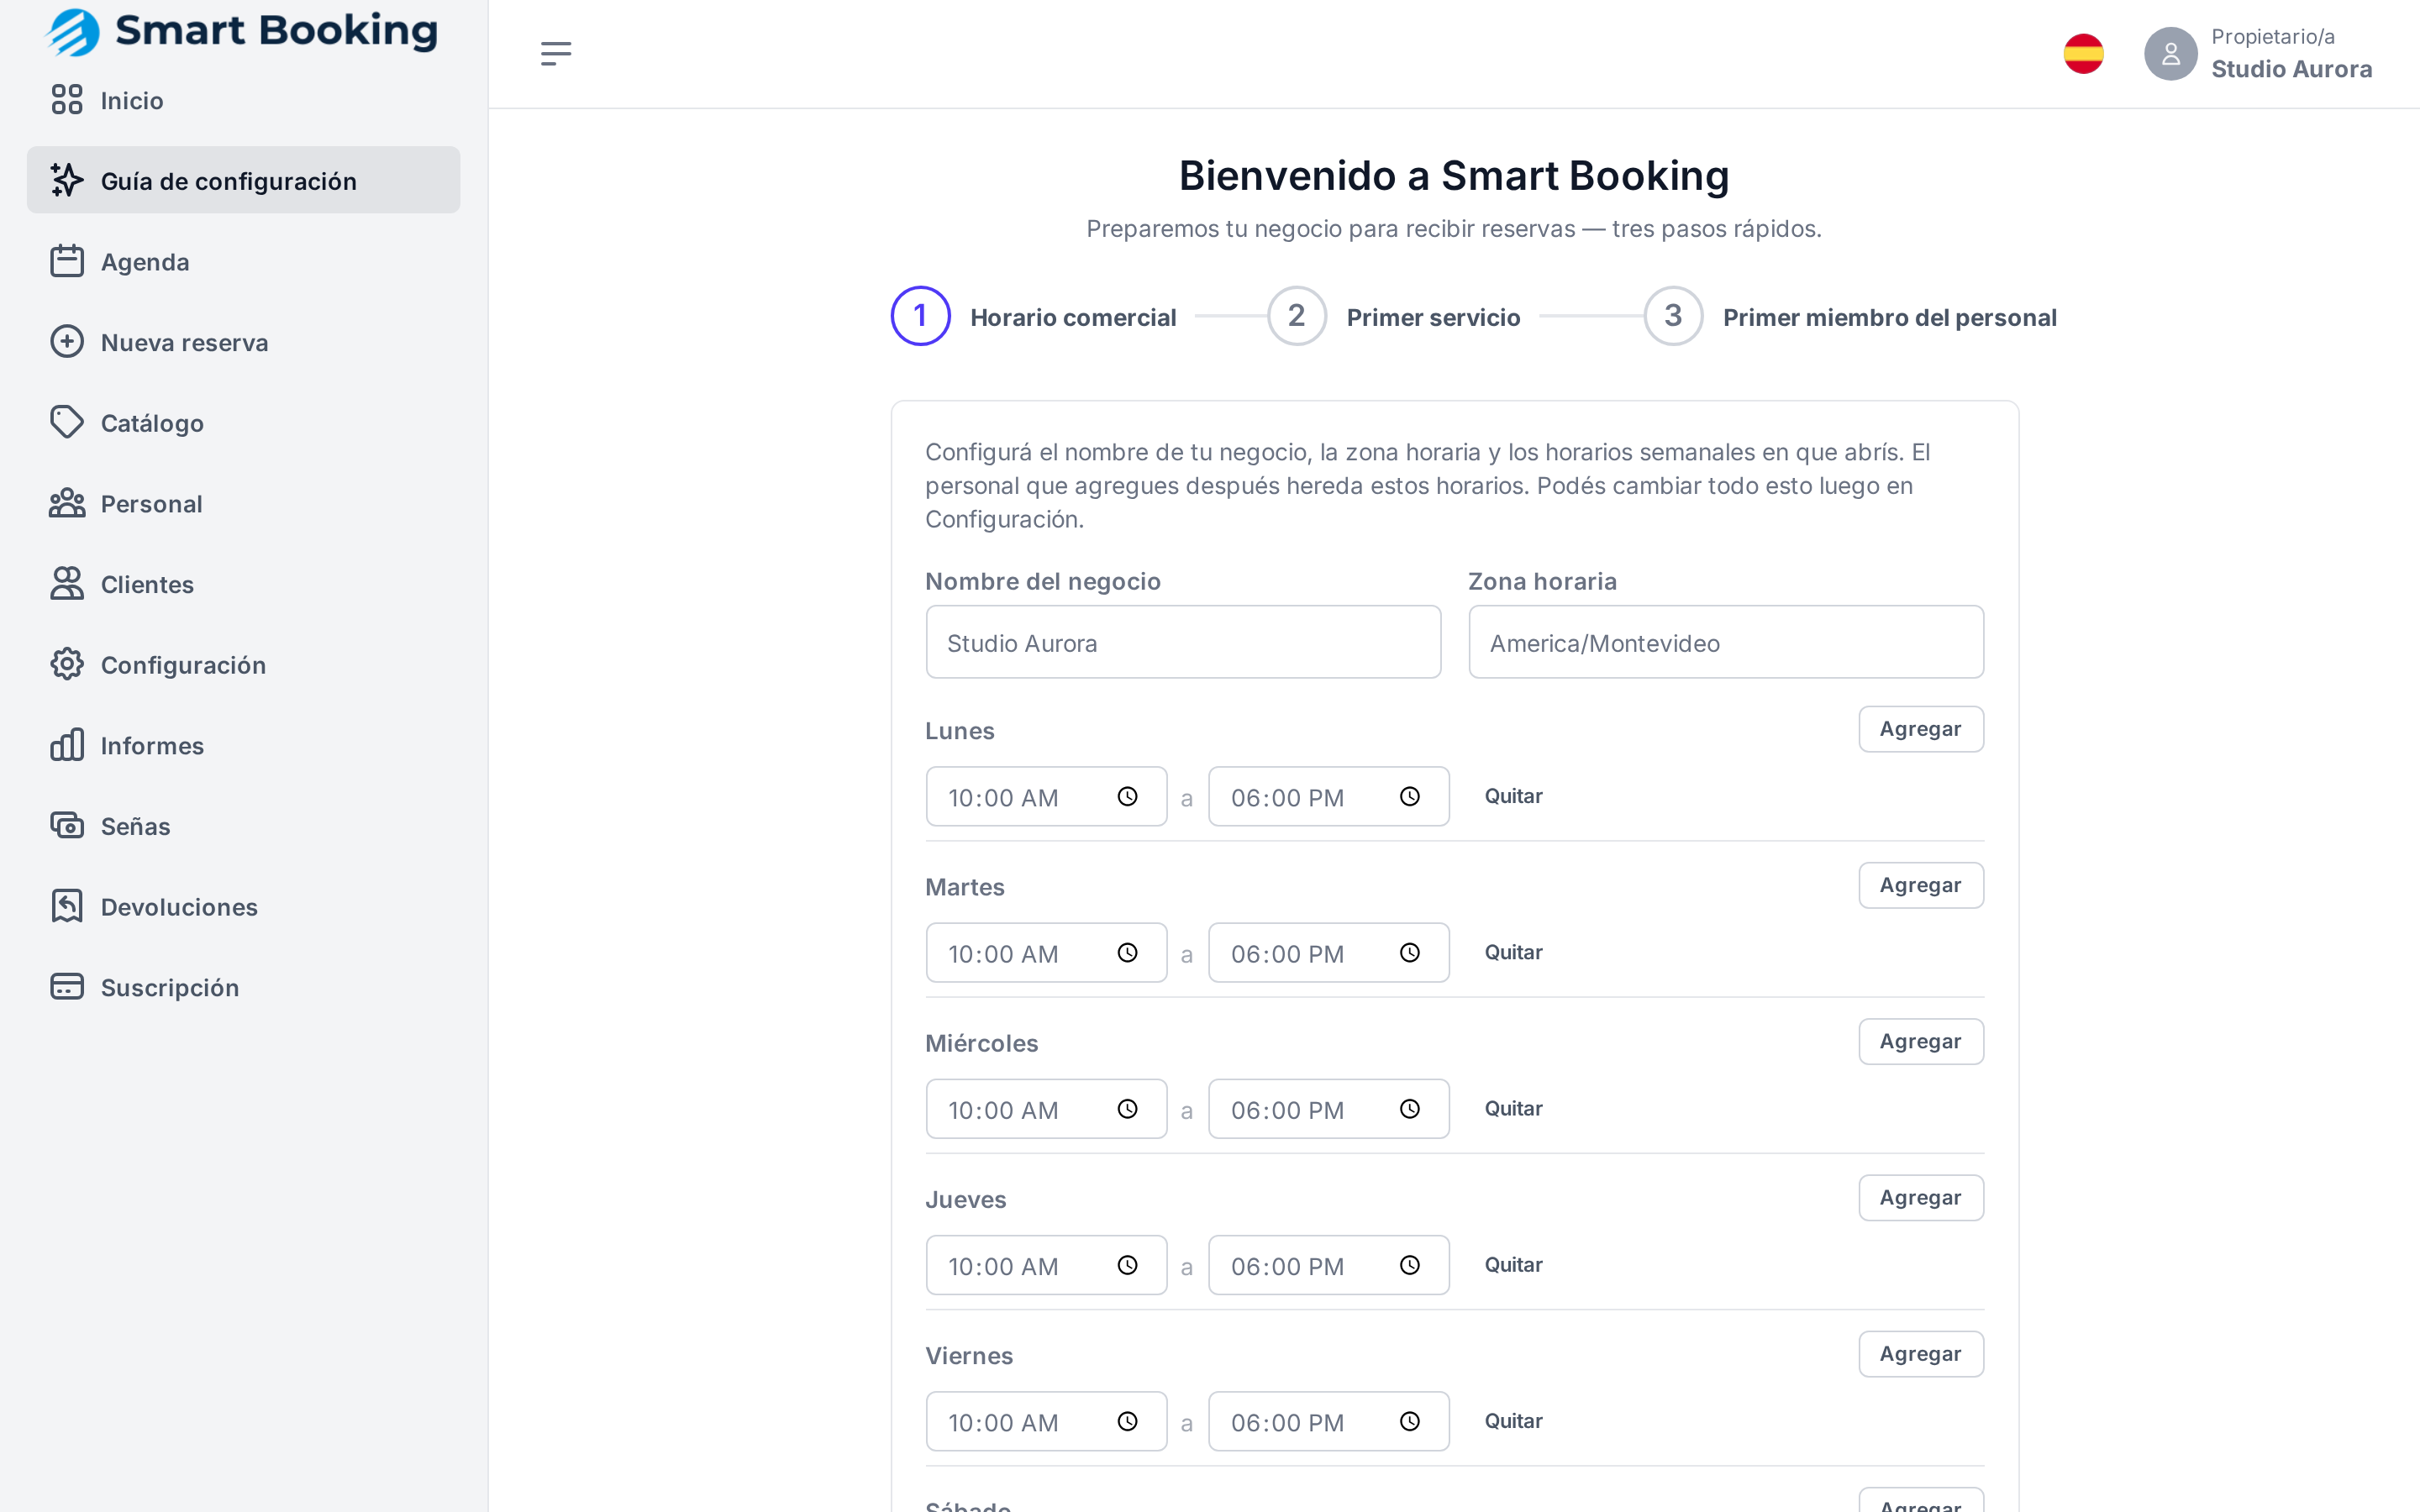Open the Zona horaria America/Montevideo field
The height and width of the screenshot is (1512, 2420).
1726,642
